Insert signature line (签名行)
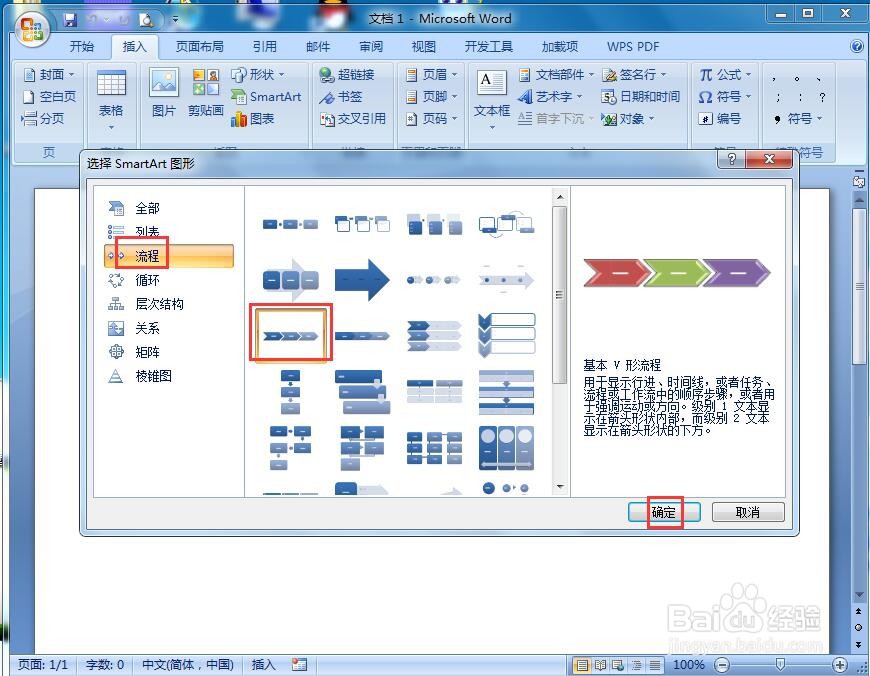 pyautogui.click(x=635, y=74)
